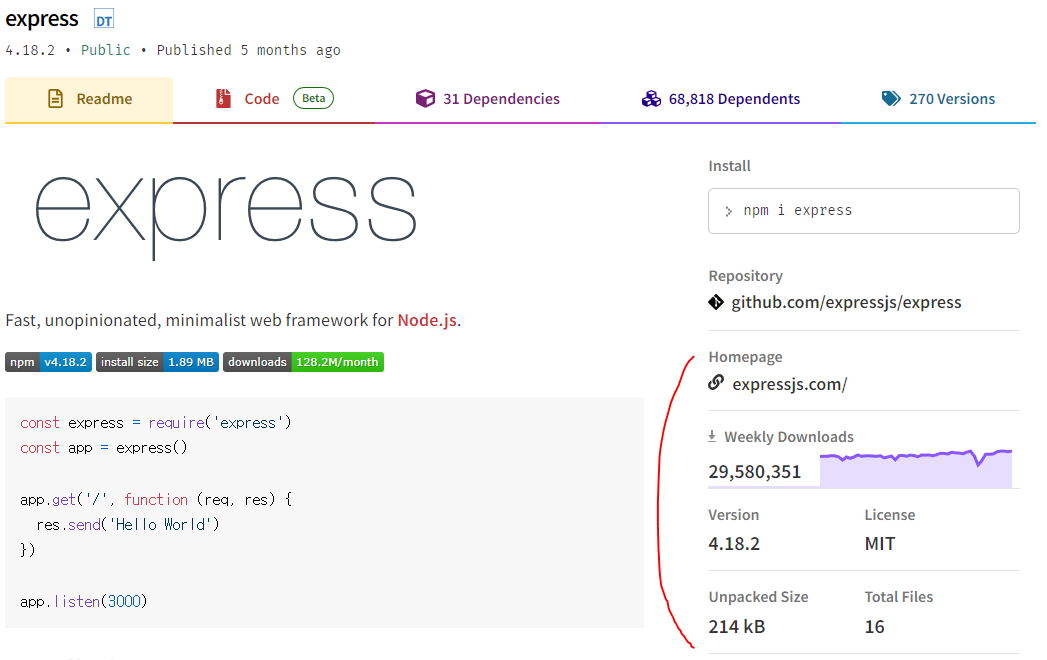Image resolution: width=1047 pixels, height=660 pixels.
Task: Click the Dependencies cube icon
Action: pos(425,99)
